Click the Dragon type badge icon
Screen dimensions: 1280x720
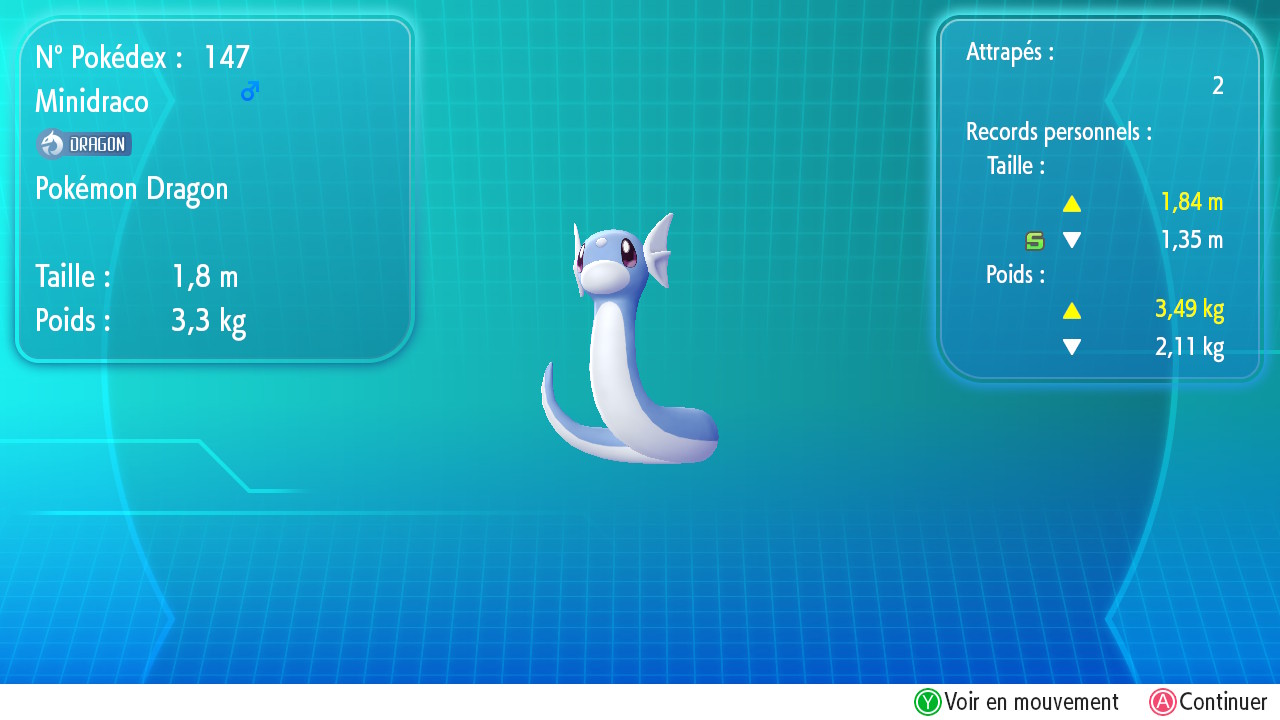click(84, 145)
